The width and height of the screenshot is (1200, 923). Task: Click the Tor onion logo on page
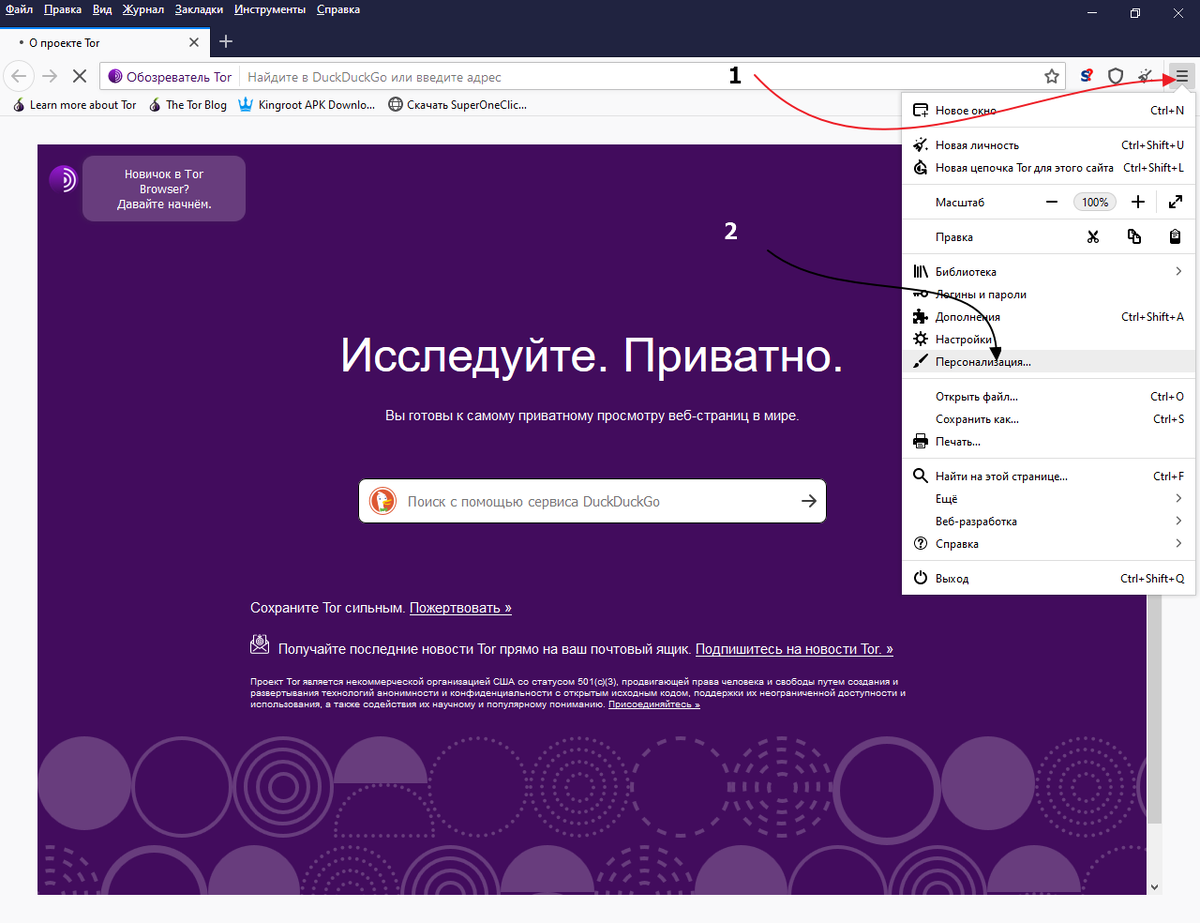coord(63,178)
